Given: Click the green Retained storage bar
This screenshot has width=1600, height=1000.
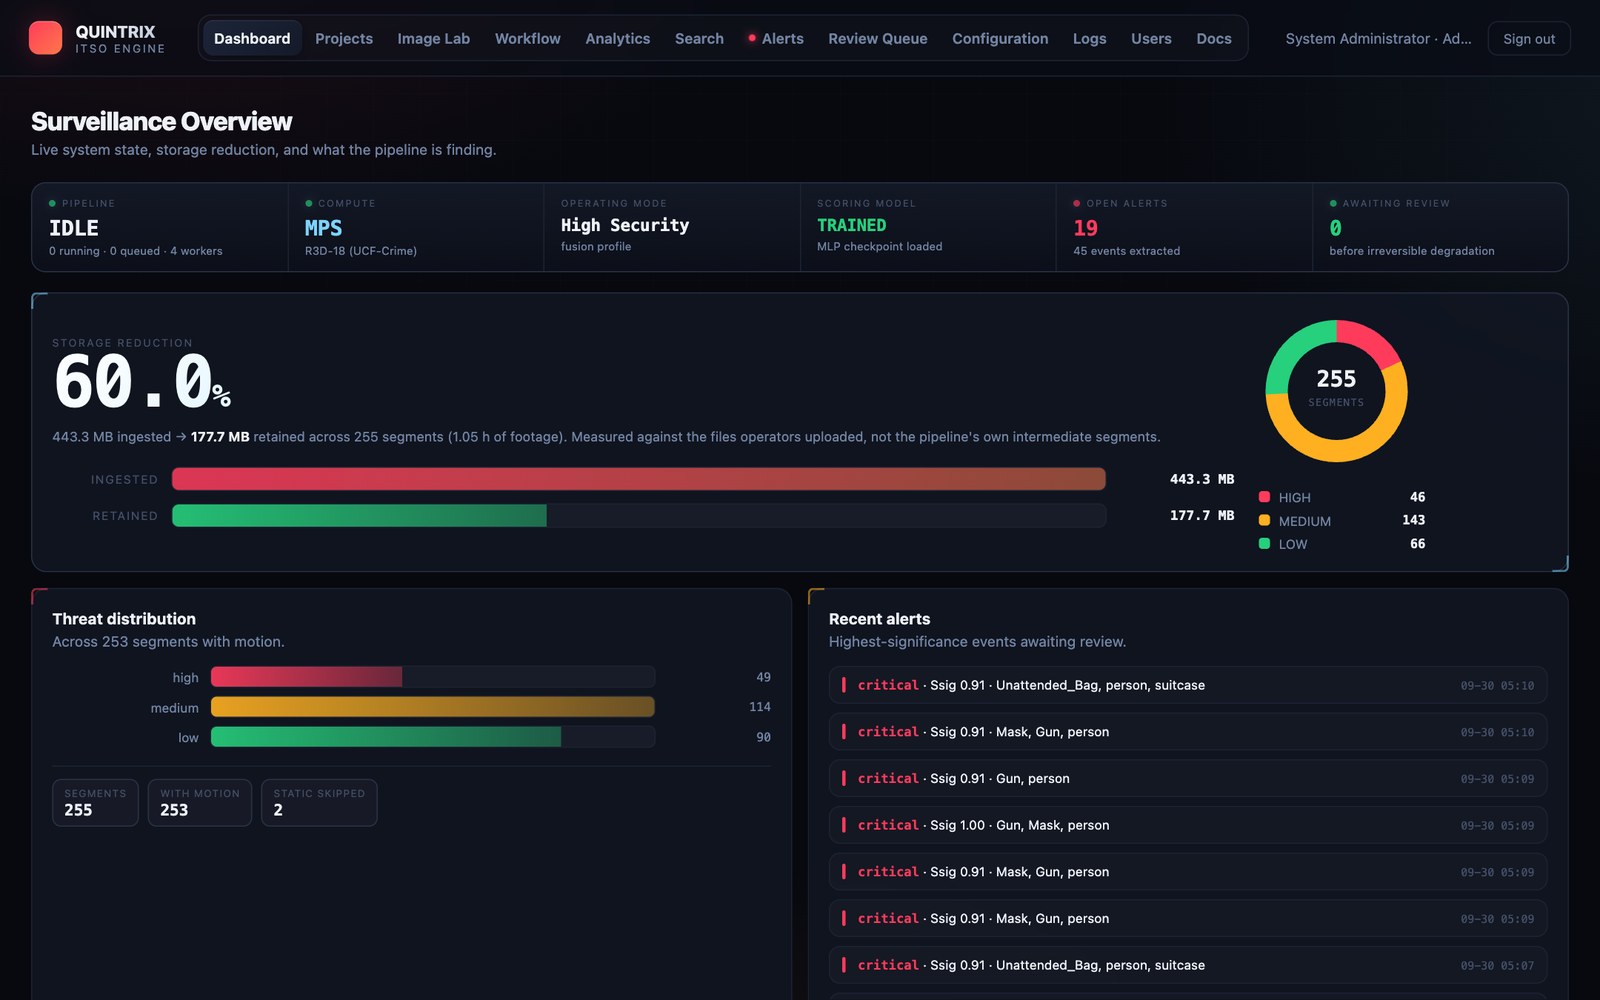Looking at the screenshot, I should (x=359, y=515).
